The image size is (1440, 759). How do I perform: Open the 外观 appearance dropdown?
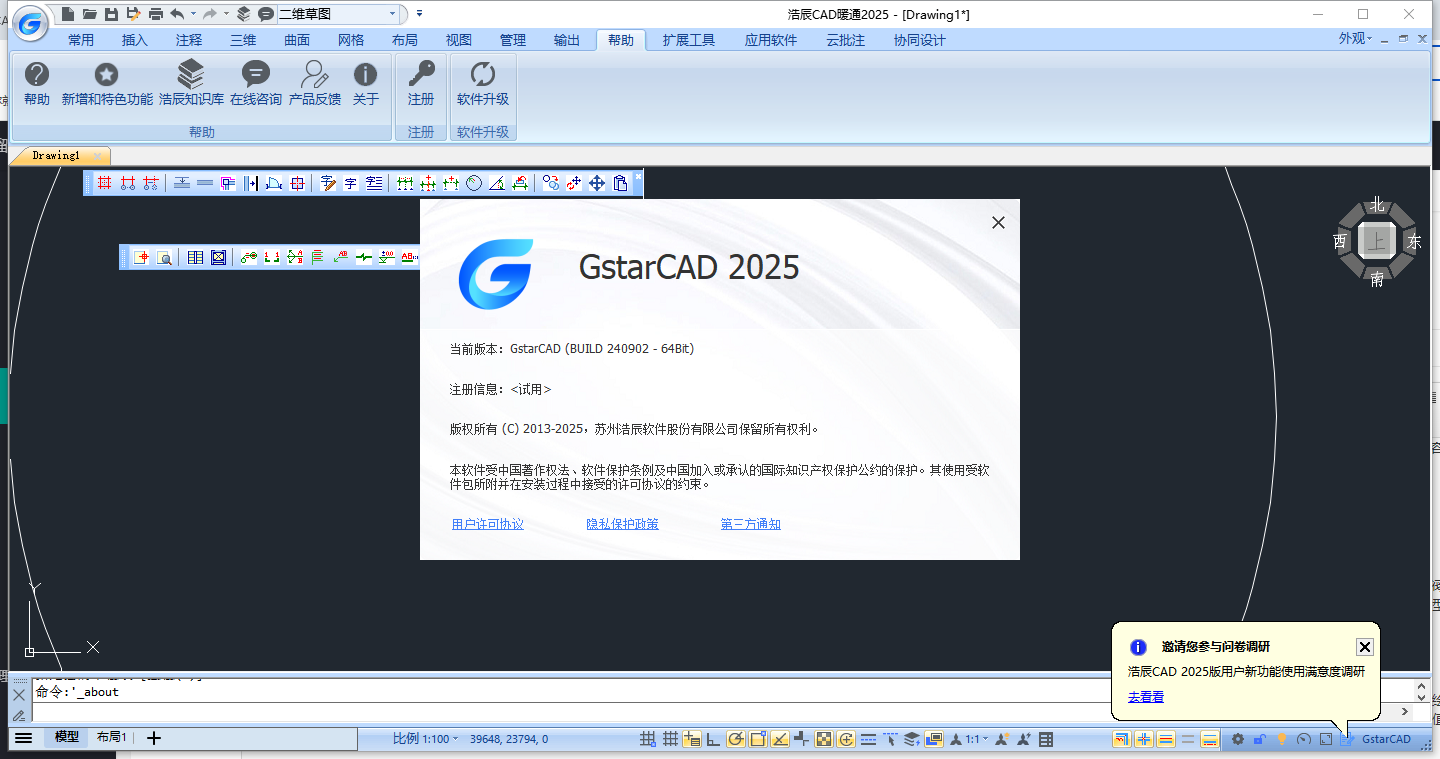[1356, 39]
